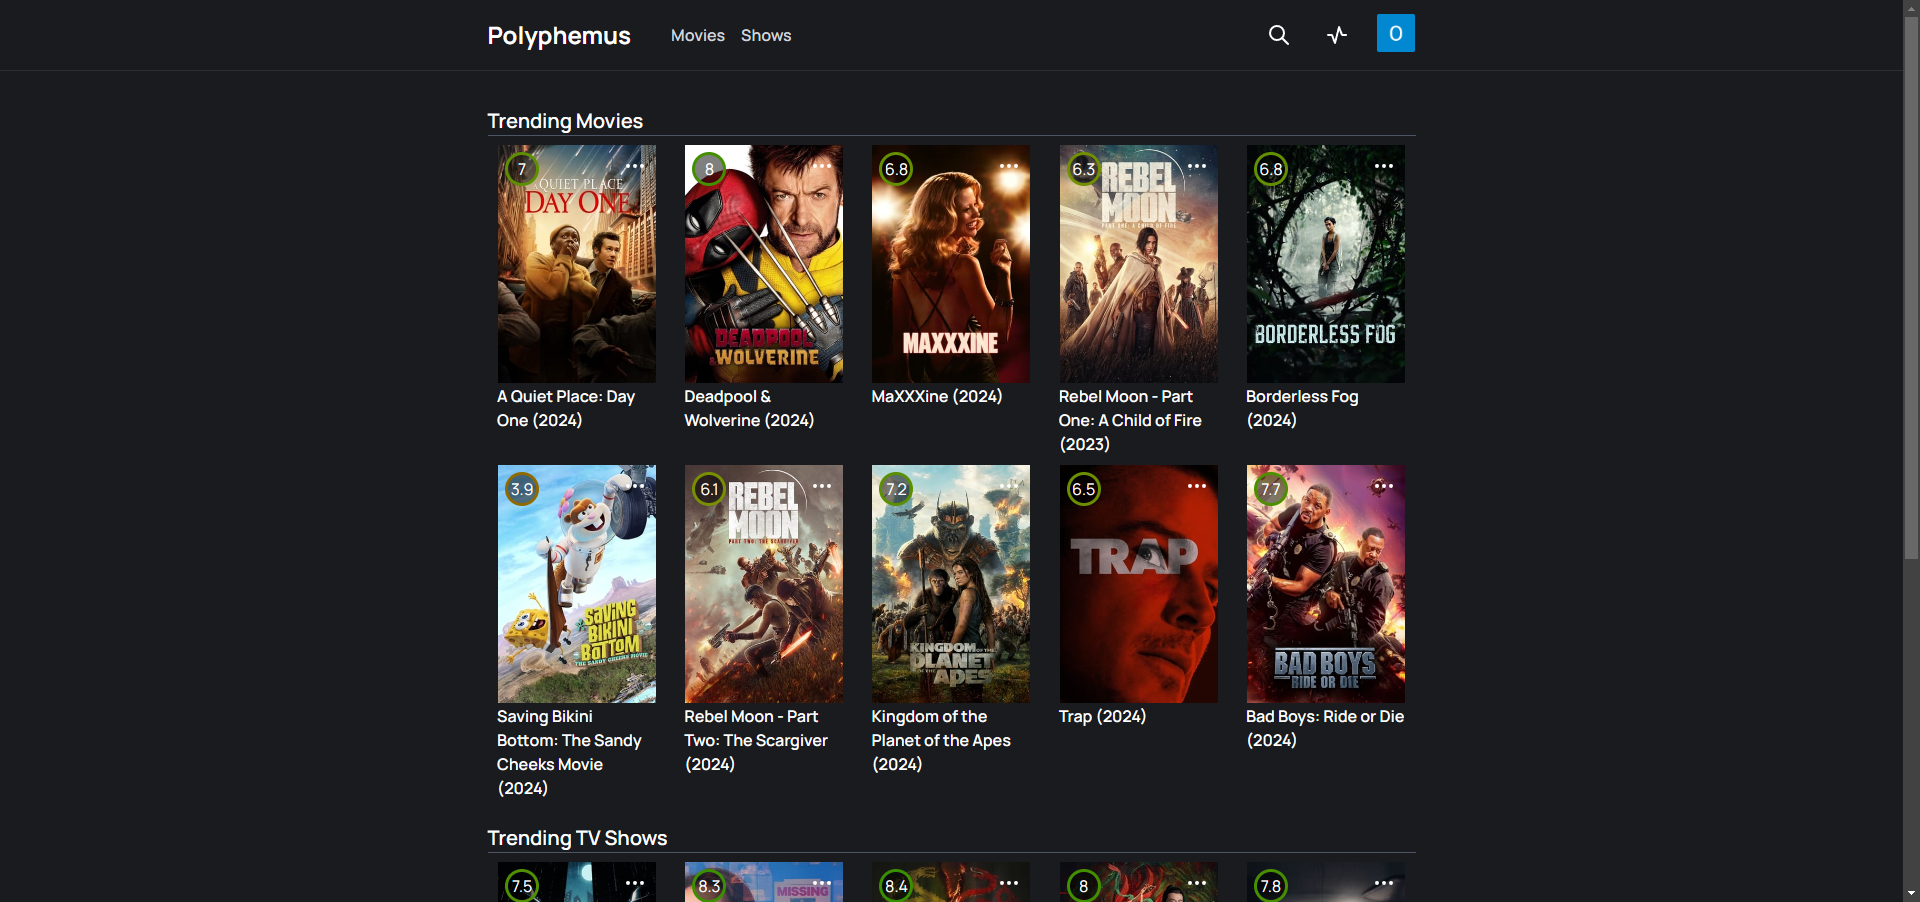Open the activity pulse icon
This screenshot has height=902, width=1920.
coord(1337,35)
